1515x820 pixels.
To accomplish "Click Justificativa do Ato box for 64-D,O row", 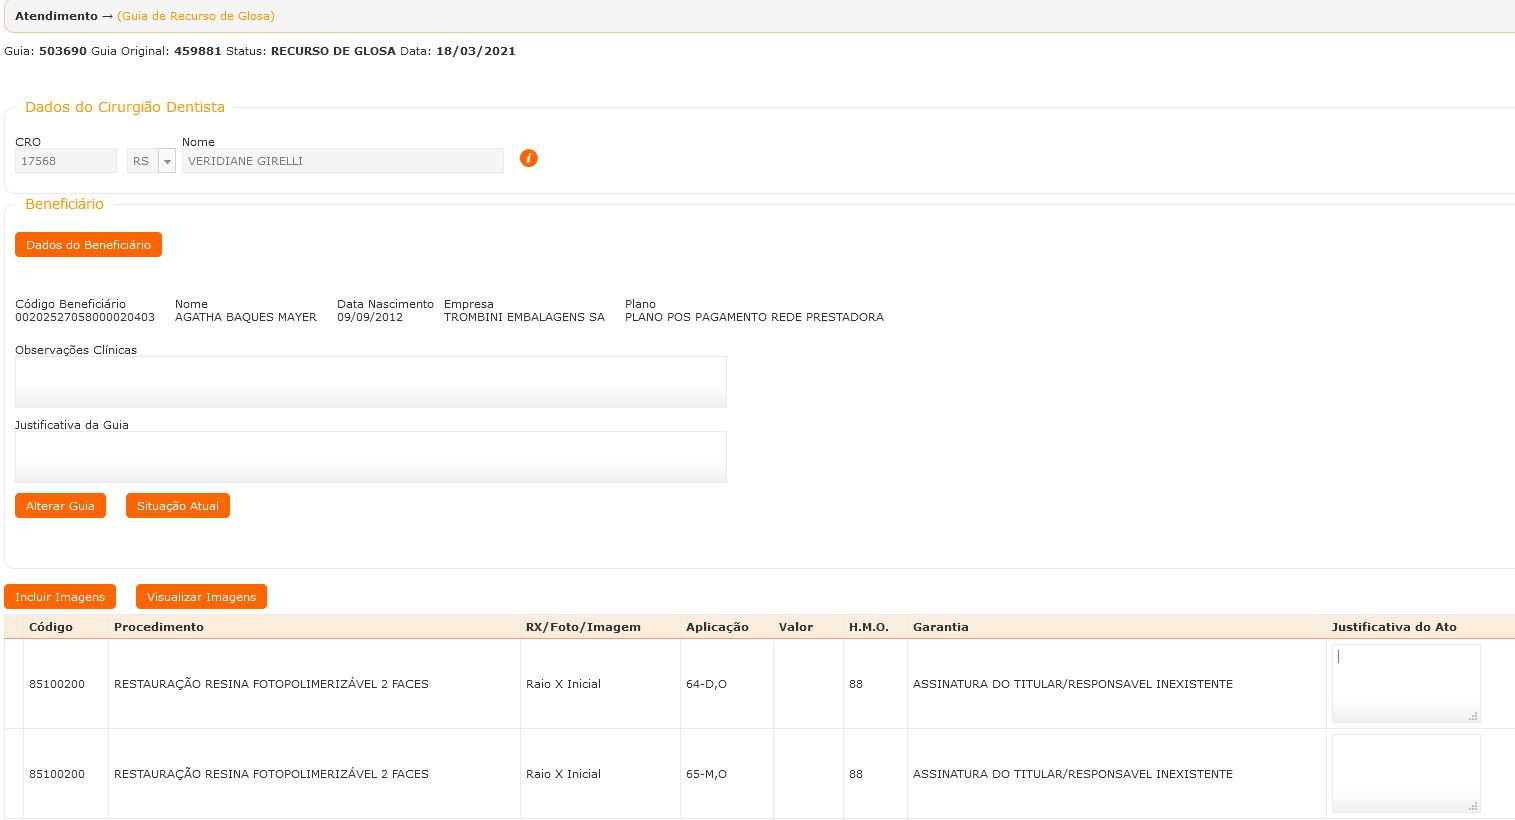I will (x=1405, y=683).
